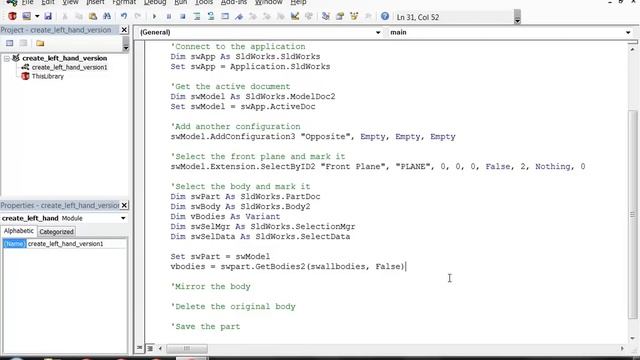Click the code scroll right arrow
This screenshot has height=360, width=640.
pyautogui.click(x=622, y=348)
